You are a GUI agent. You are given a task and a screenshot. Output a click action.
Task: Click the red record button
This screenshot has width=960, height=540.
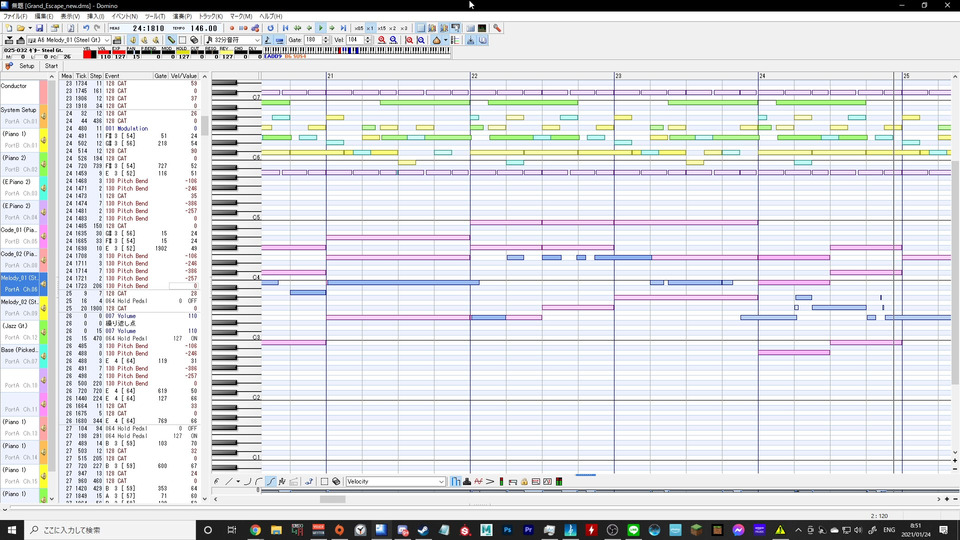[231, 28]
